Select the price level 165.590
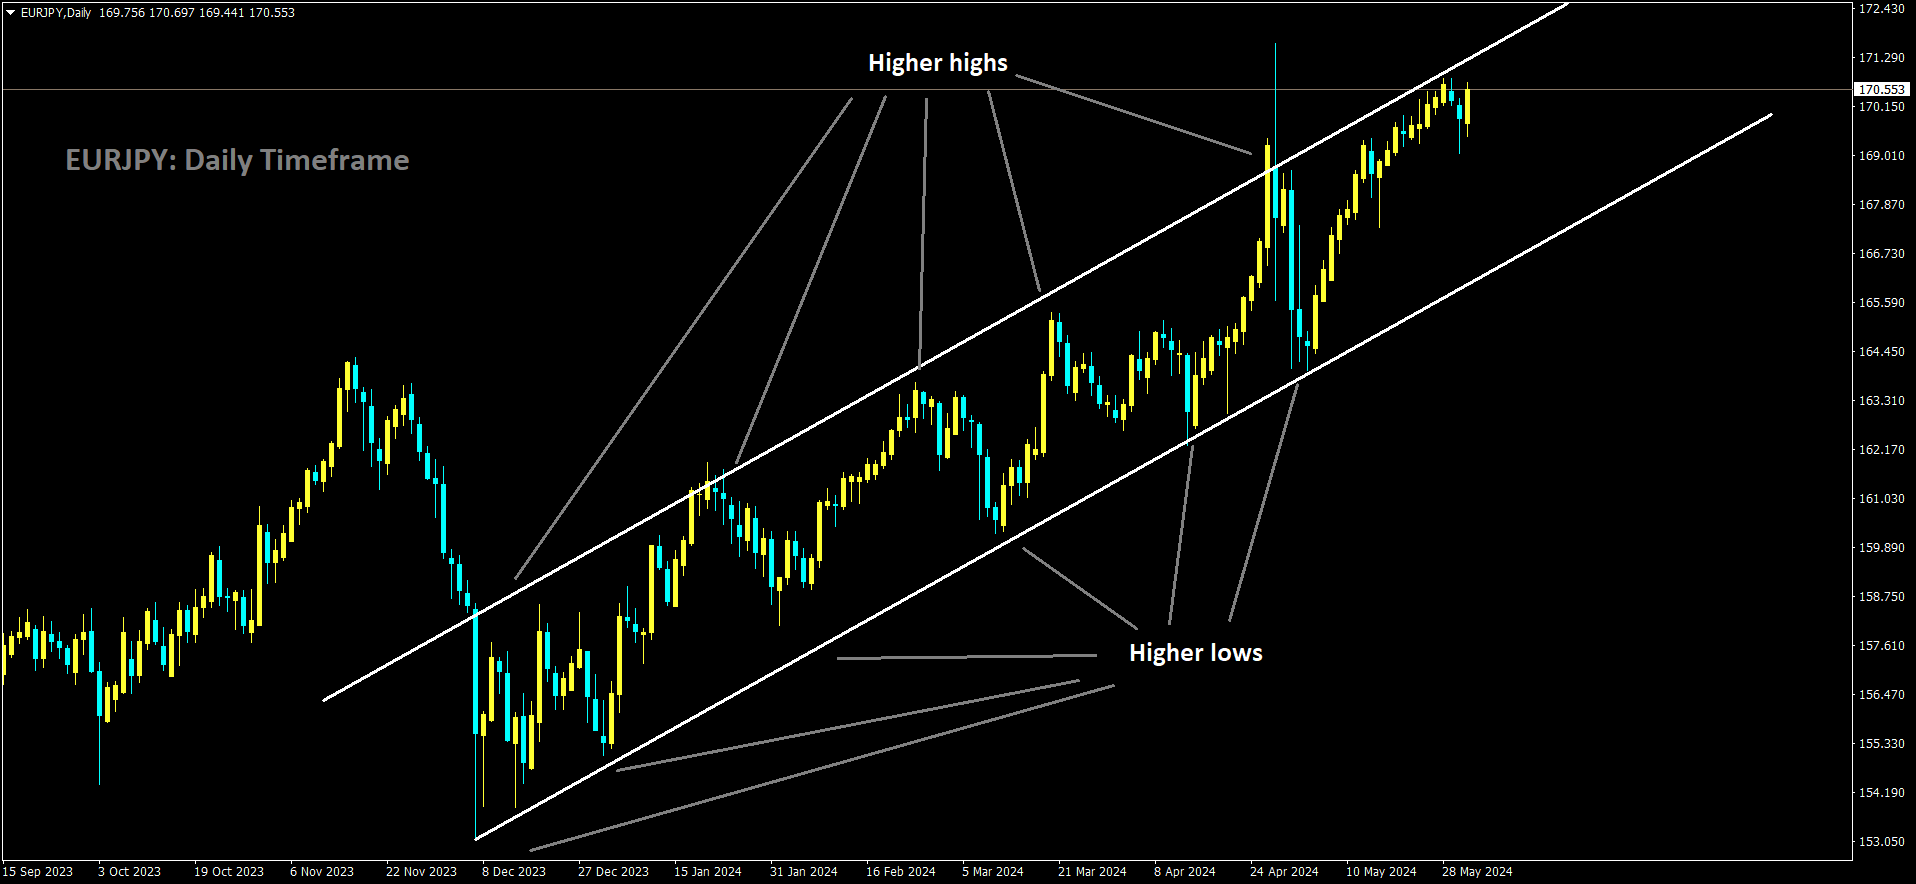Screen dimensions: 1916x884 pyautogui.click(x=1881, y=303)
